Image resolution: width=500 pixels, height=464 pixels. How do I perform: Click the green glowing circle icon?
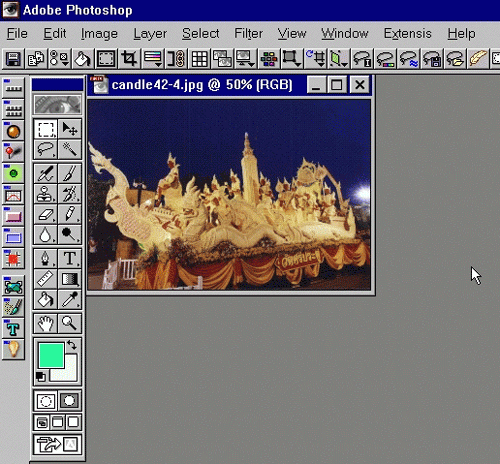click(13, 173)
